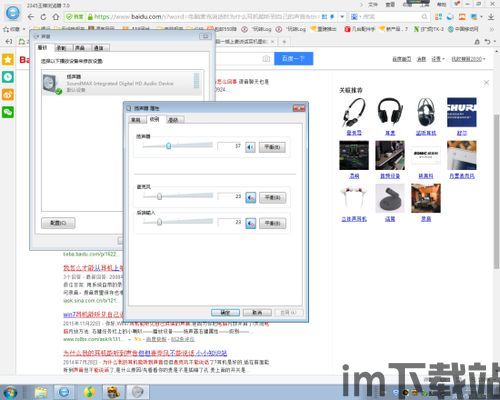This screenshot has height=400, width=500.
Task: Click the undo-close-tab icon right of the tab bar
Action: click(x=488, y=42)
